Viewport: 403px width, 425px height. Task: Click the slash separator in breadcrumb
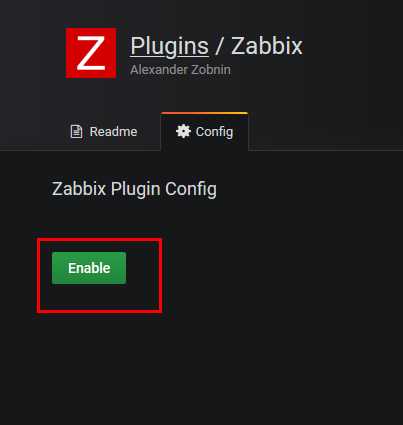click(219, 46)
